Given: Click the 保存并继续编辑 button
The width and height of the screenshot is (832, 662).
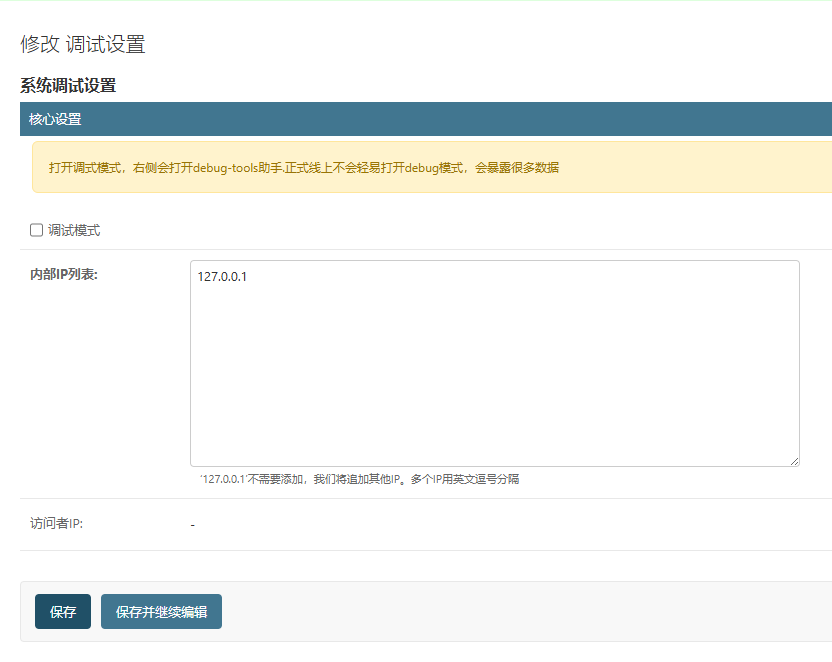Looking at the screenshot, I should click(x=161, y=612).
